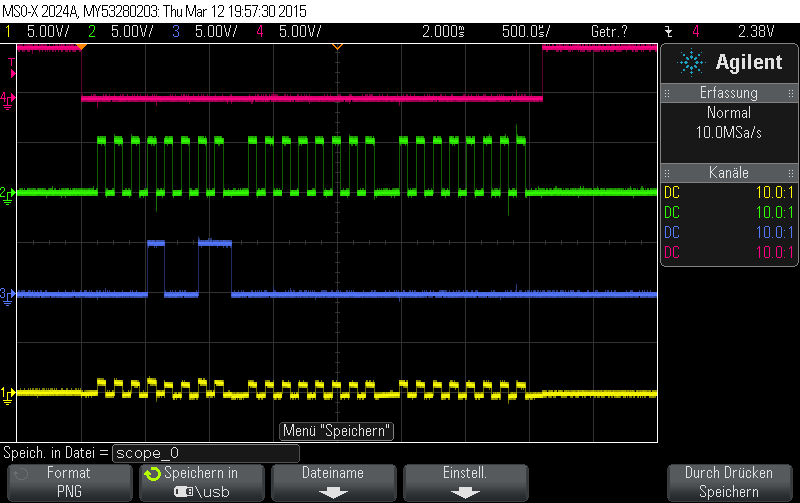Click the trigger source channel 4 indicator
Screen dimensions: 800x503
point(695,32)
